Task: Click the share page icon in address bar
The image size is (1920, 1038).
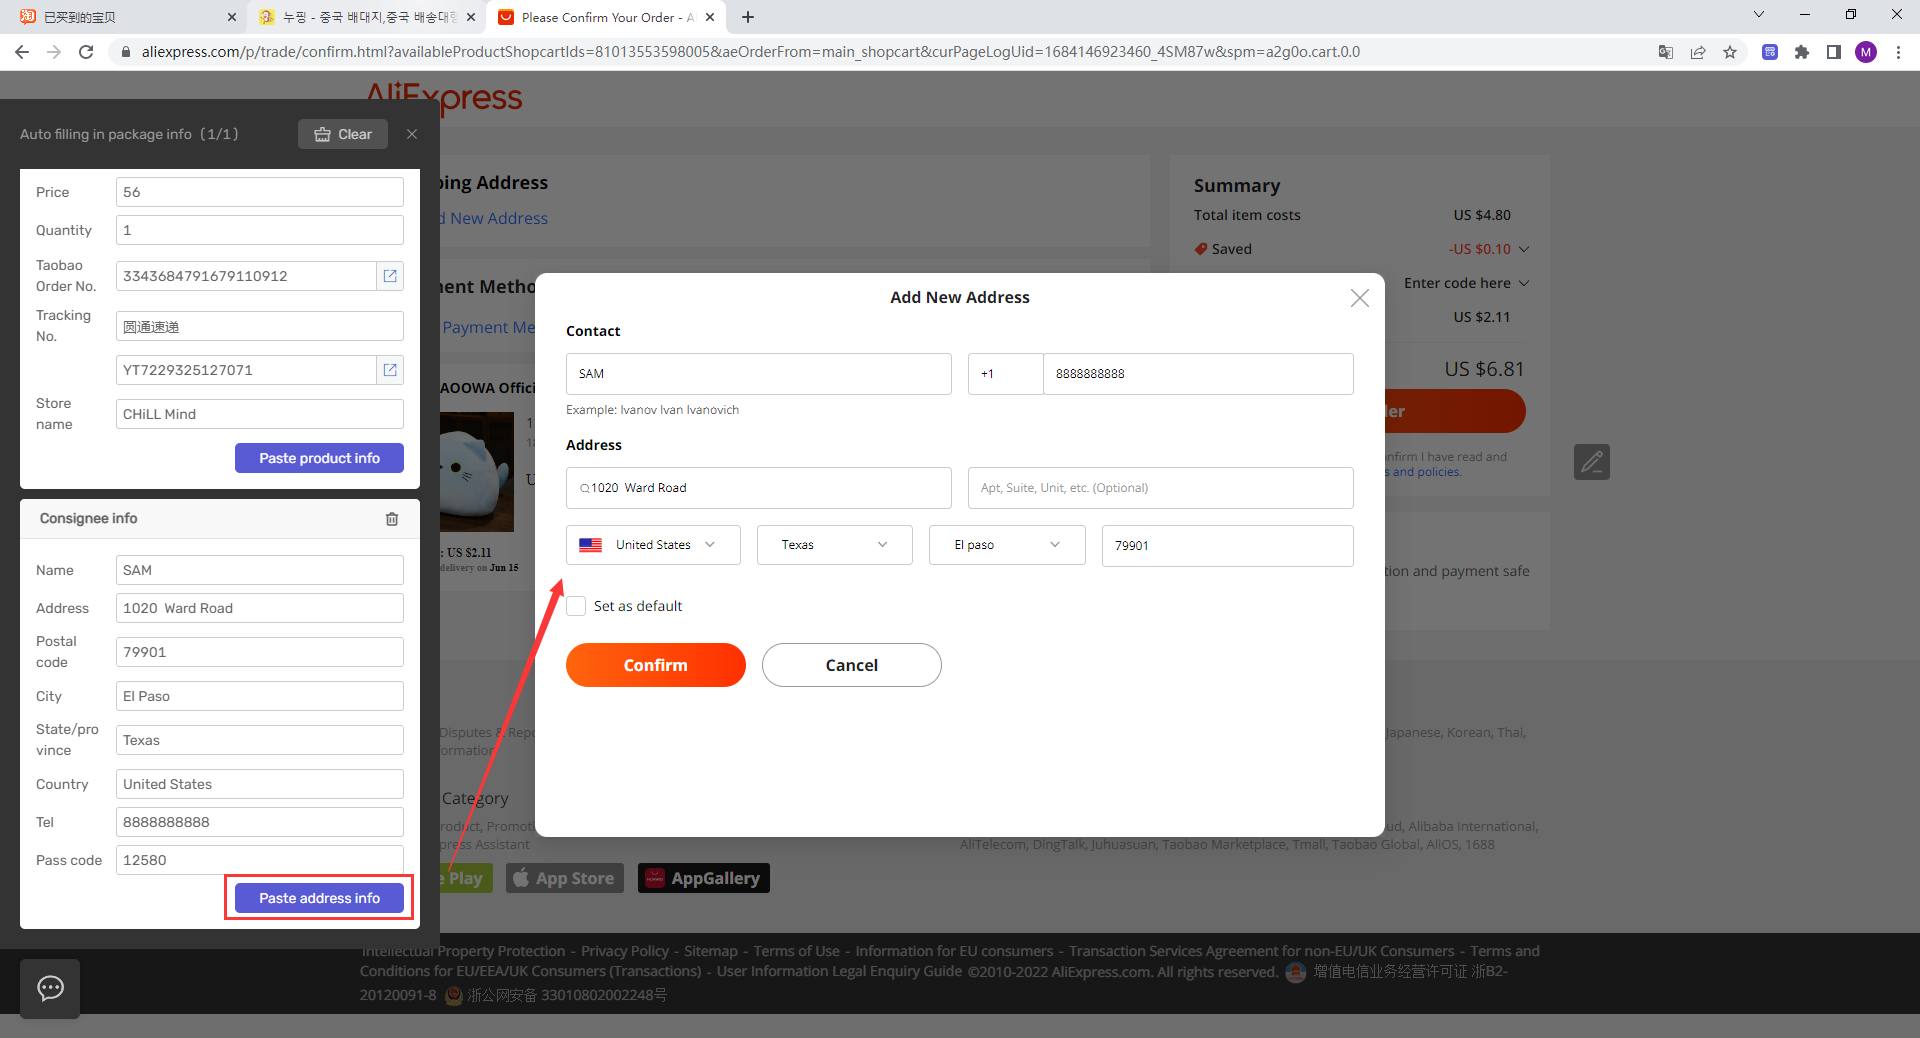Action: pos(1698,52)
